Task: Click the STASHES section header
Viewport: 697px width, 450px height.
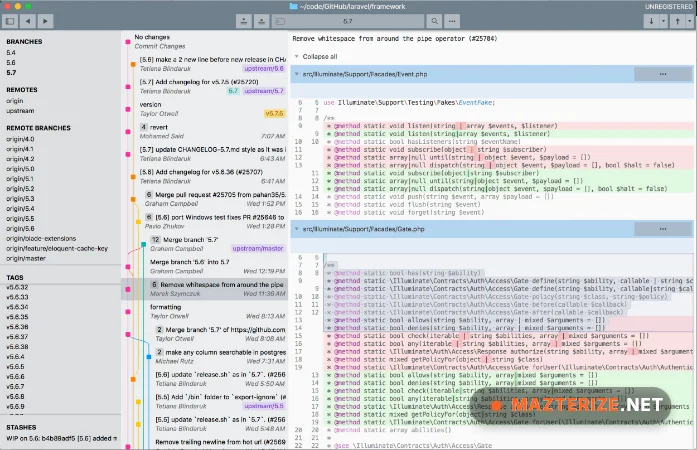Action: [x=21, y=427]
